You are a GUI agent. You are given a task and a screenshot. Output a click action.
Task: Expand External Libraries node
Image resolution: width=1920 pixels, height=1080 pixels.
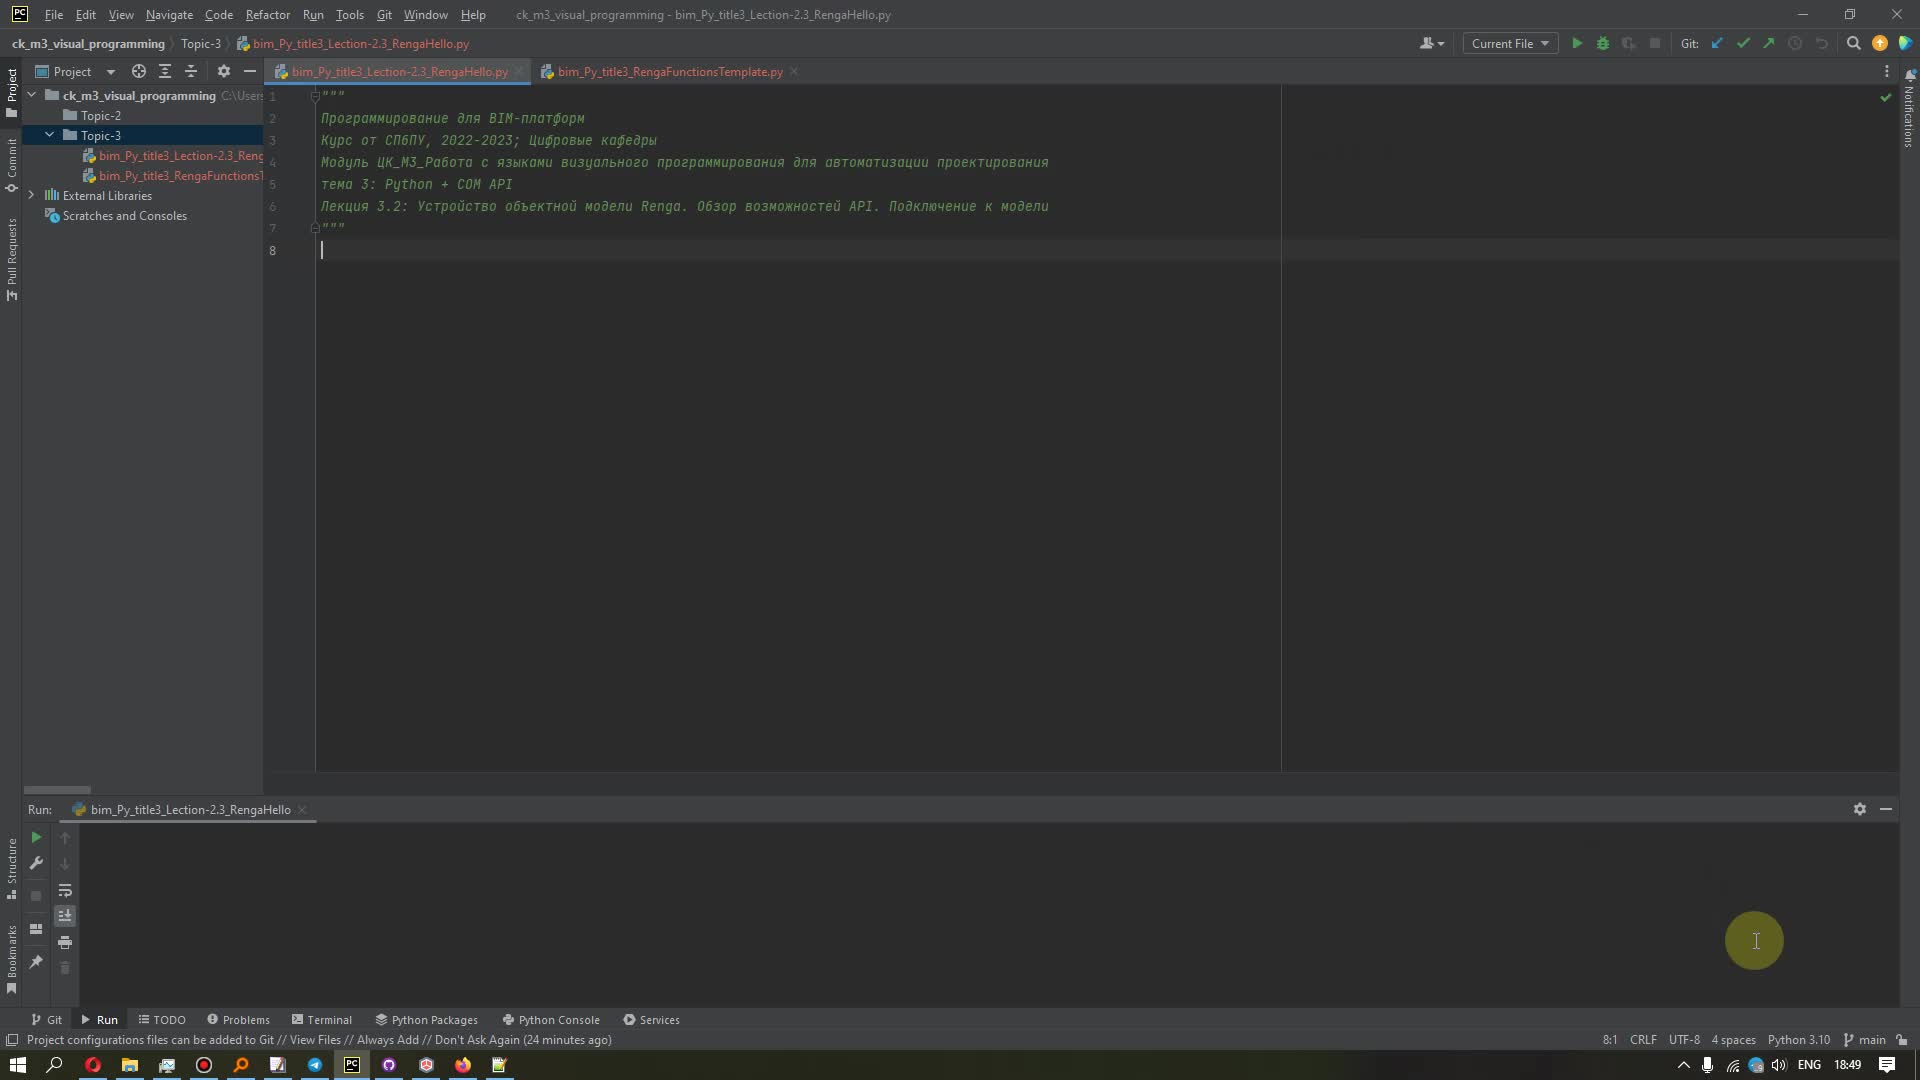[x=32, y=195]
